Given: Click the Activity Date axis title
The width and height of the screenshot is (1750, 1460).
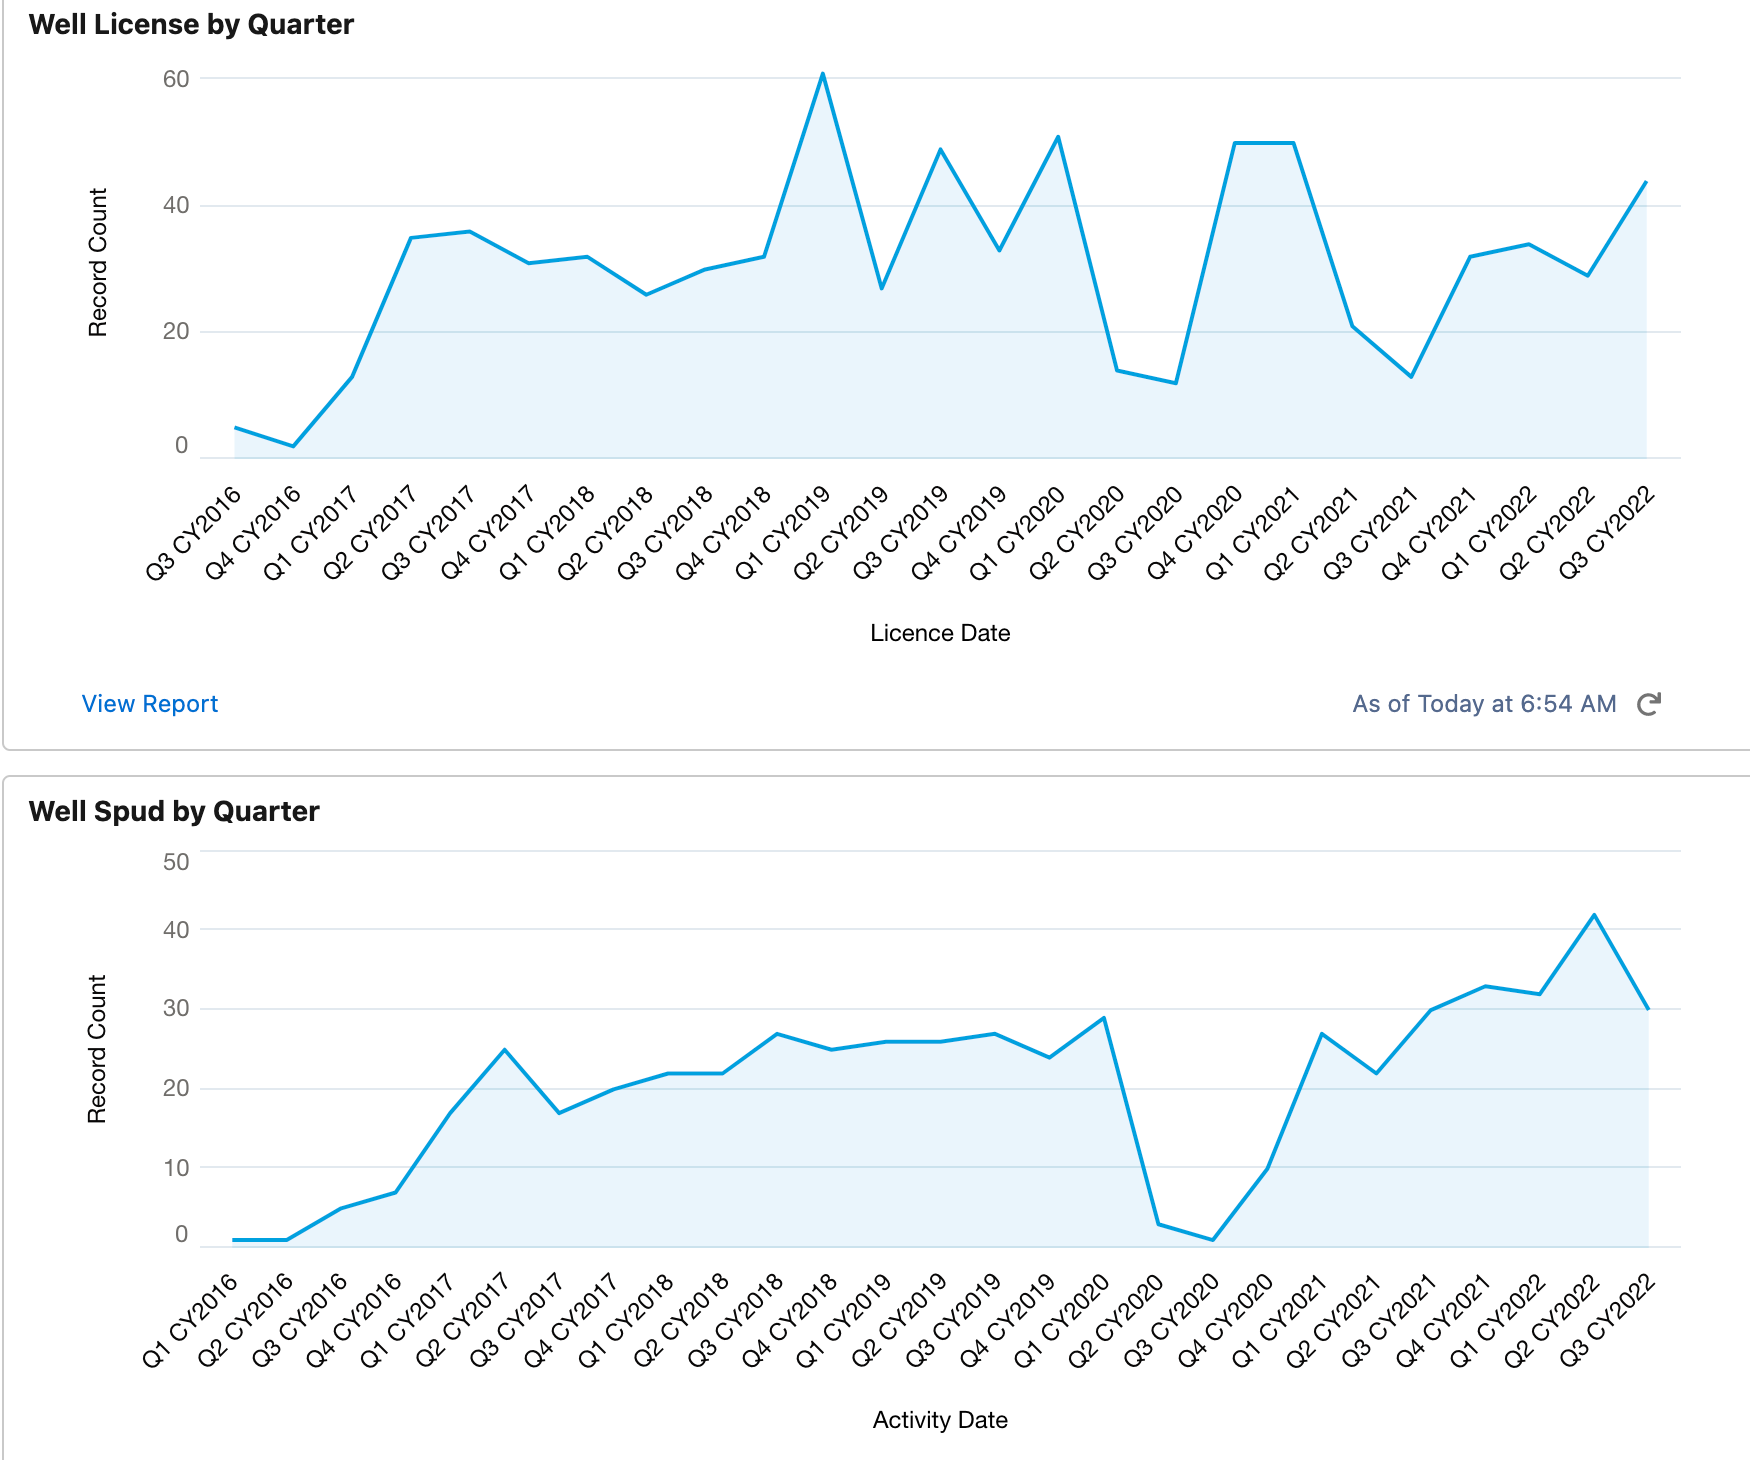Looking at the screenshot, I should point(940,1420).
